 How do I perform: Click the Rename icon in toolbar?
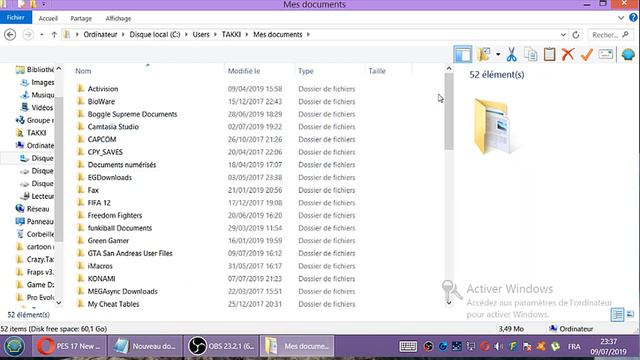tap(606, 54)
